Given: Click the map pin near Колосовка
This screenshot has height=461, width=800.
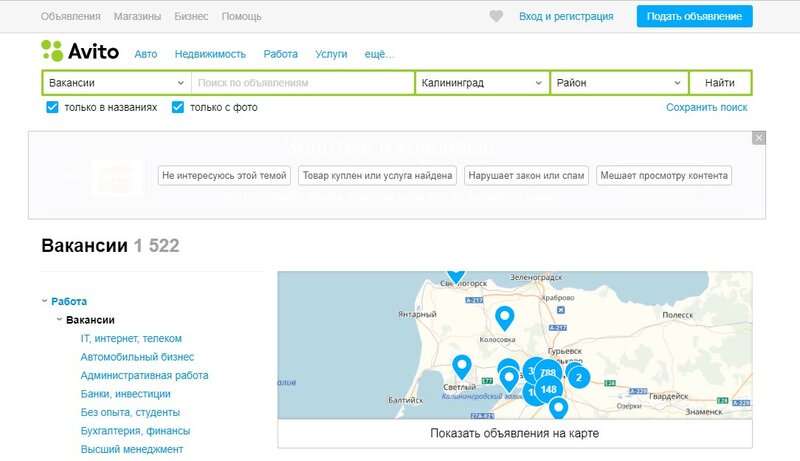Looking at the screenshot, I should (505, 318).
